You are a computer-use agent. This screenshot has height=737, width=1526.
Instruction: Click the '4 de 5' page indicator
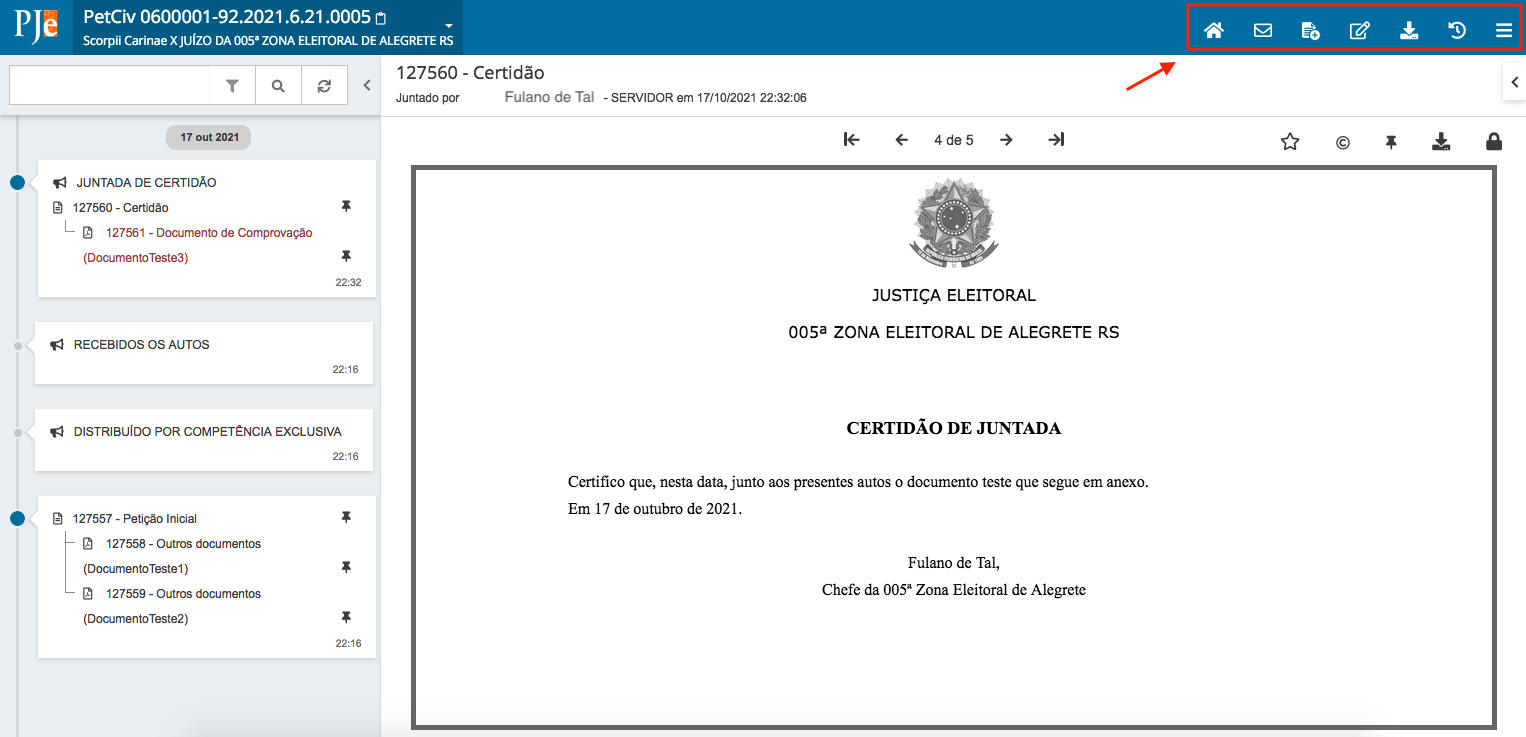tap(953, 140)
